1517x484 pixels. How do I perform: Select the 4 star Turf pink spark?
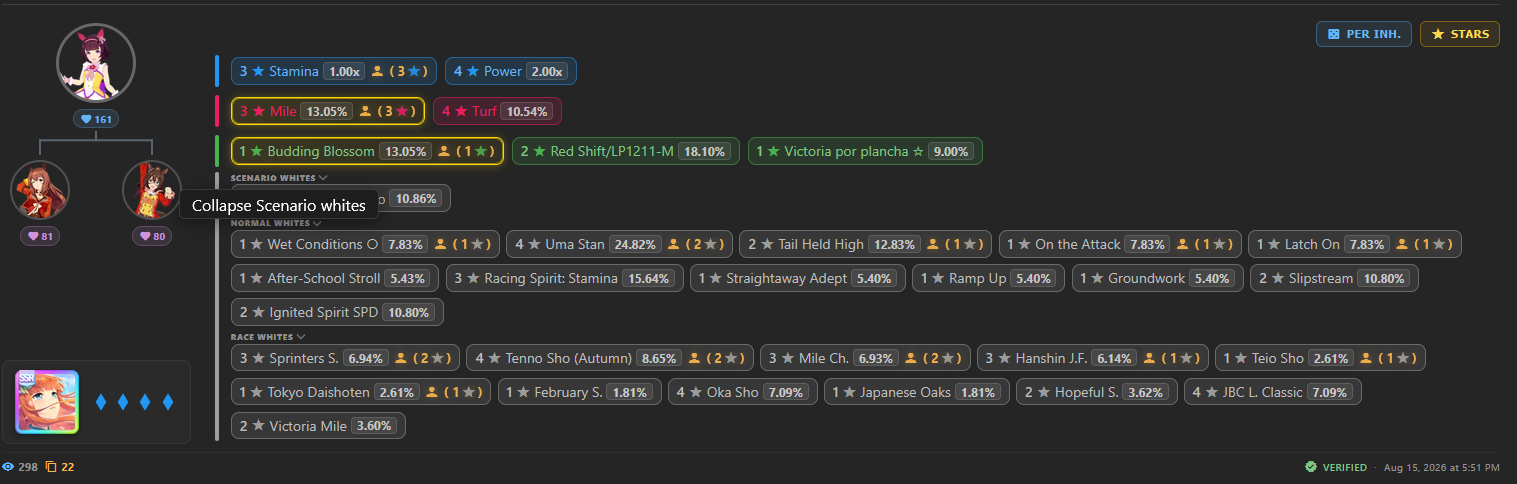click(498, 111)
